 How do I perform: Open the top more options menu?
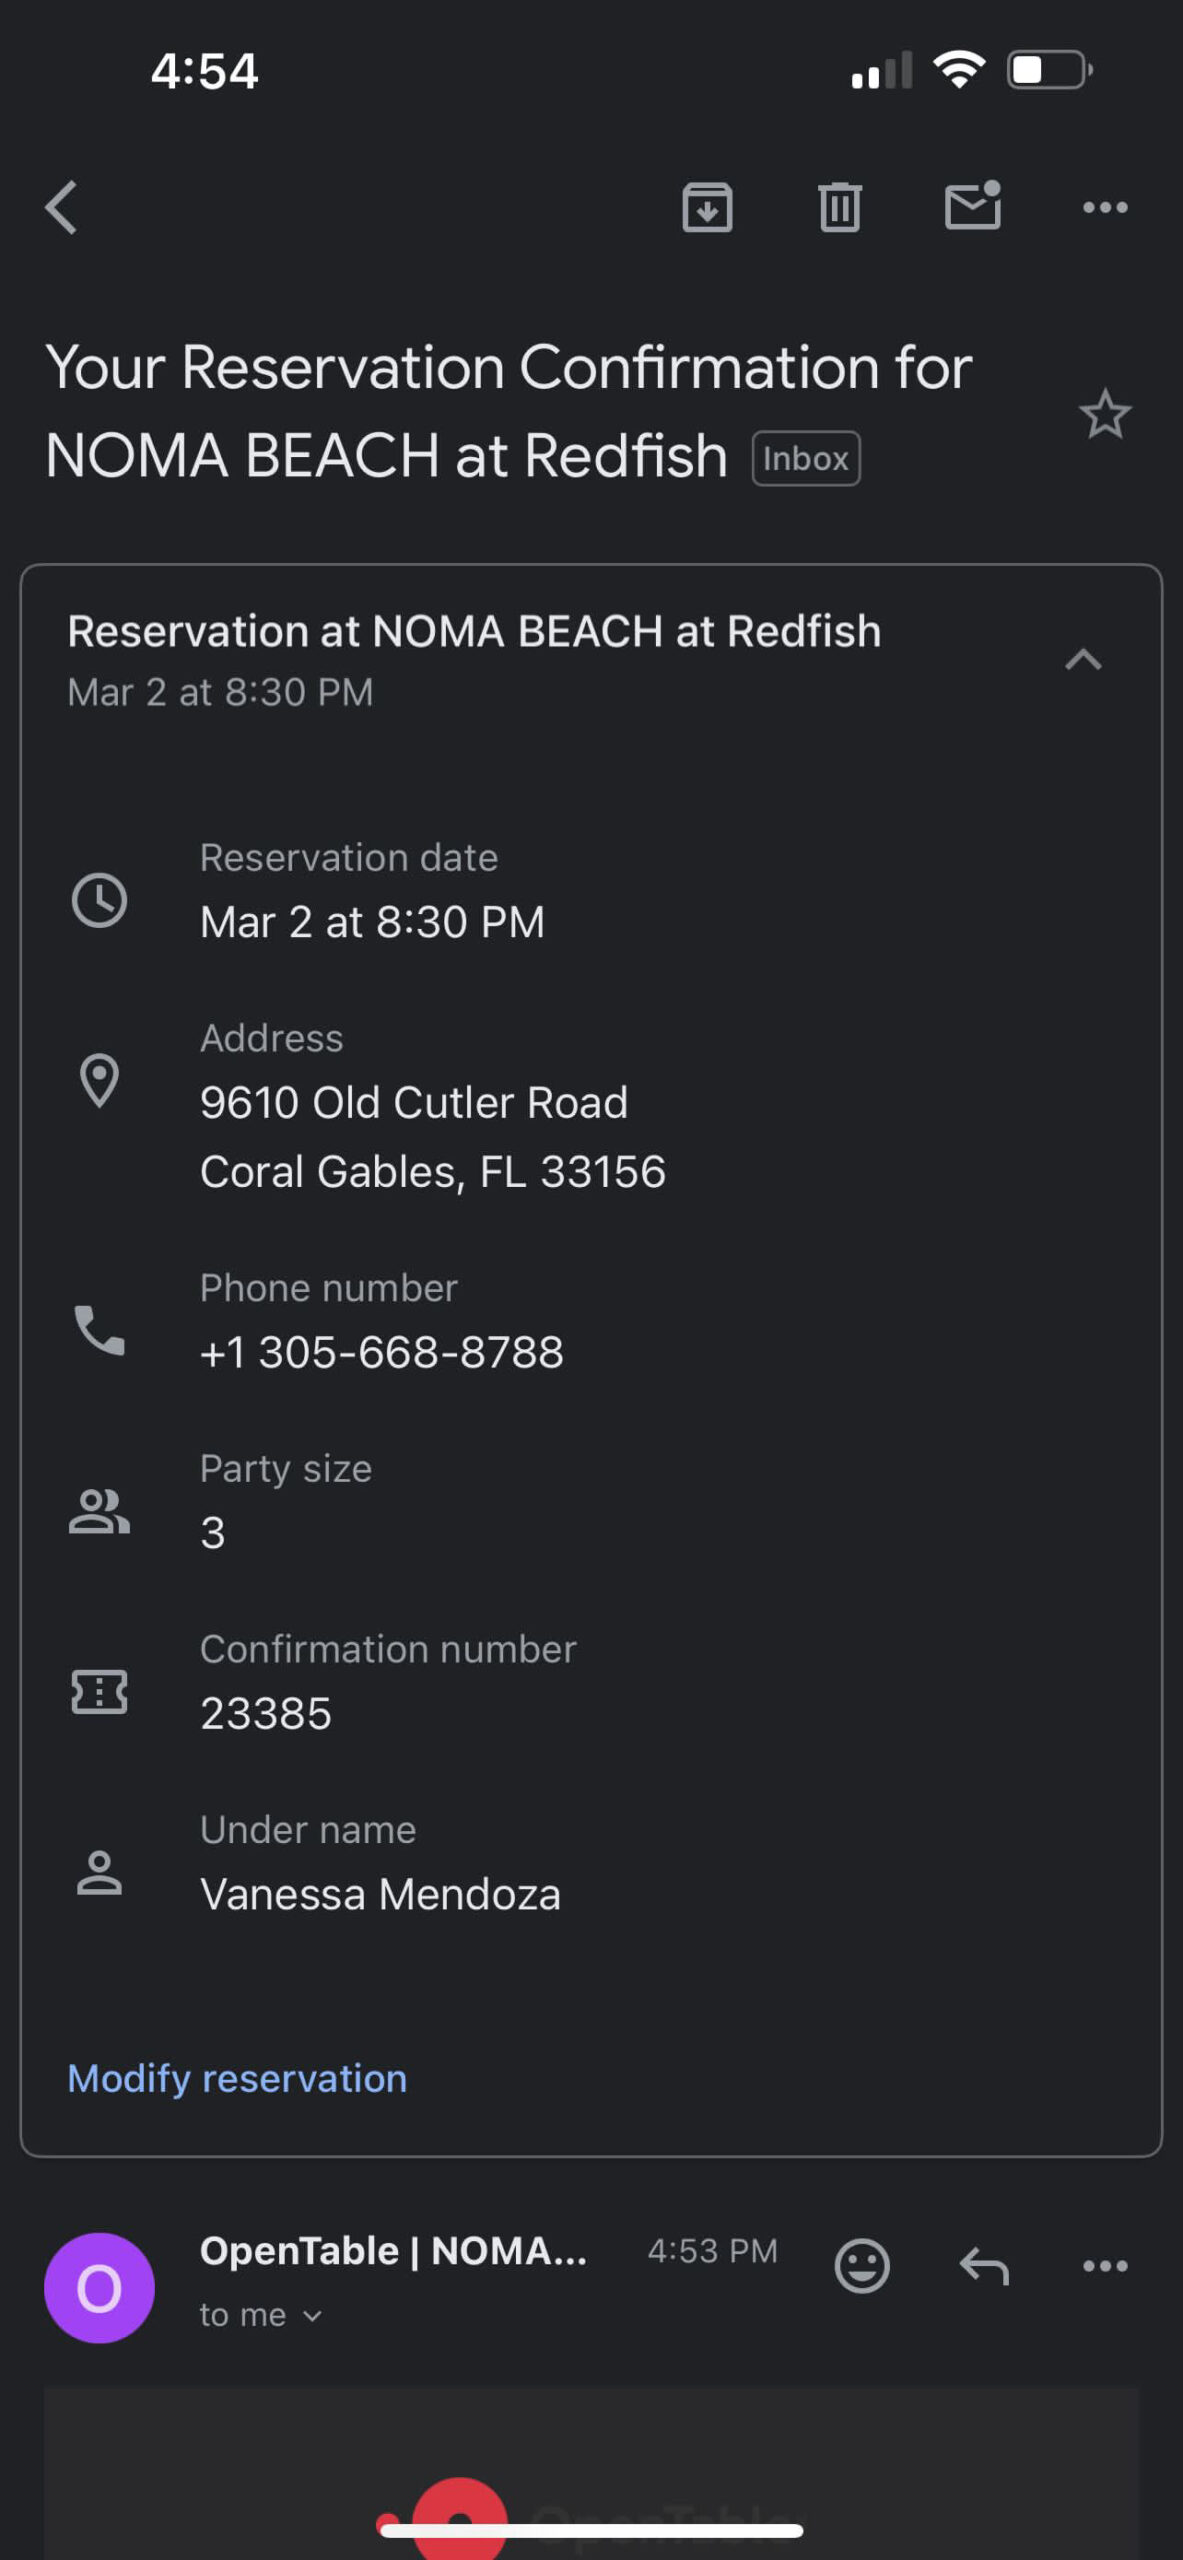click(1105, 208)
